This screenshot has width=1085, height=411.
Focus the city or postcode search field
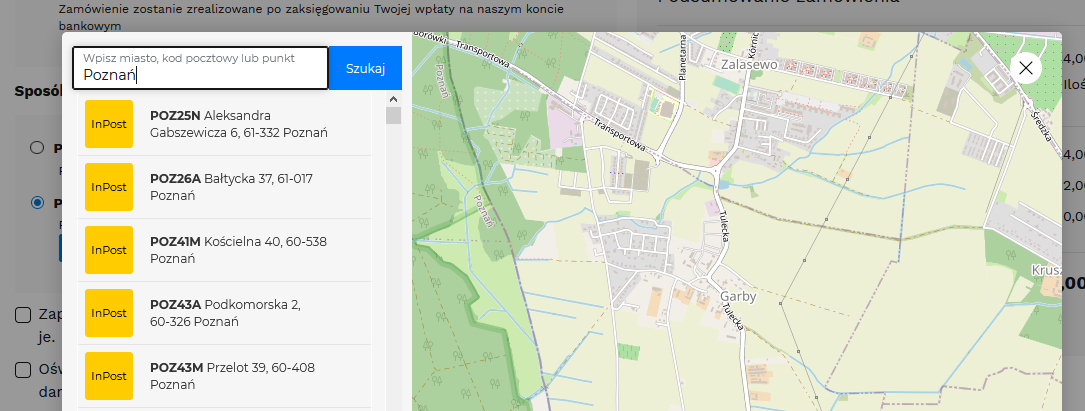click(200, 67)
